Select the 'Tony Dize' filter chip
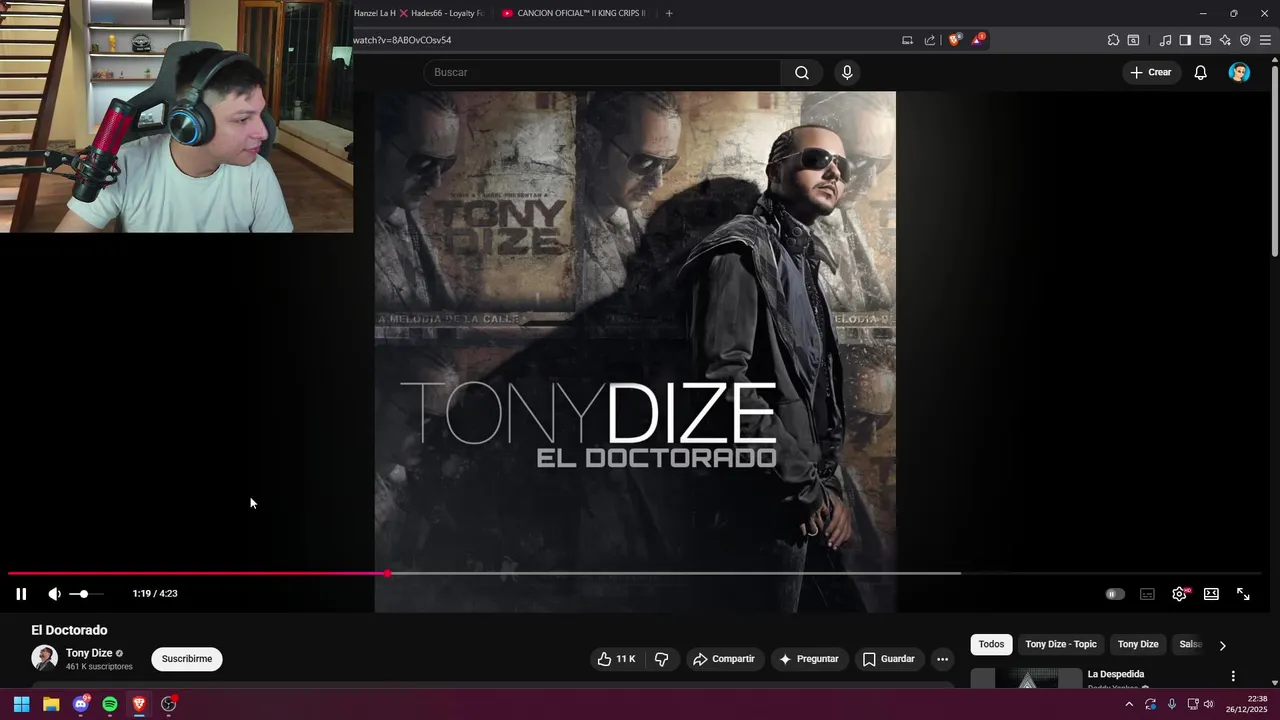This screenshot has height=720, width=1280. click(x=1138, y=644)
